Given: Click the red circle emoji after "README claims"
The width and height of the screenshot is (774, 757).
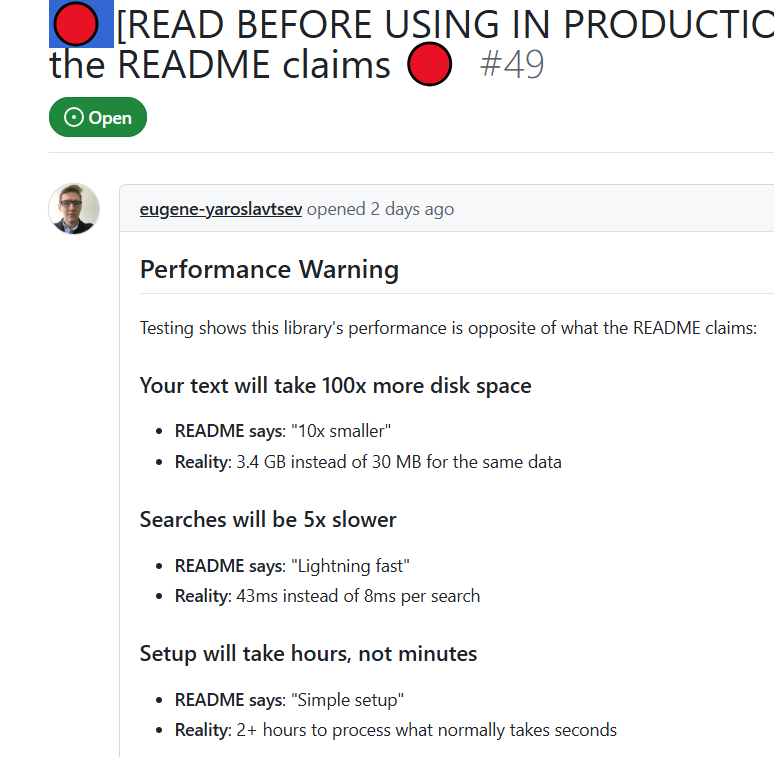Looking at the screenshot, I should (429, 64).
